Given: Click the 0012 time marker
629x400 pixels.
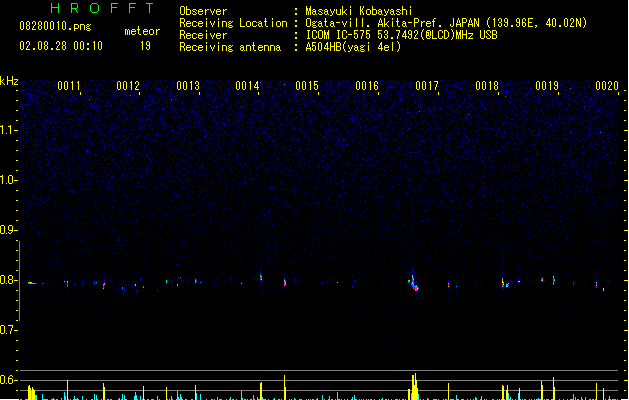Looking at the screenshot, I should tap(128, 86).
